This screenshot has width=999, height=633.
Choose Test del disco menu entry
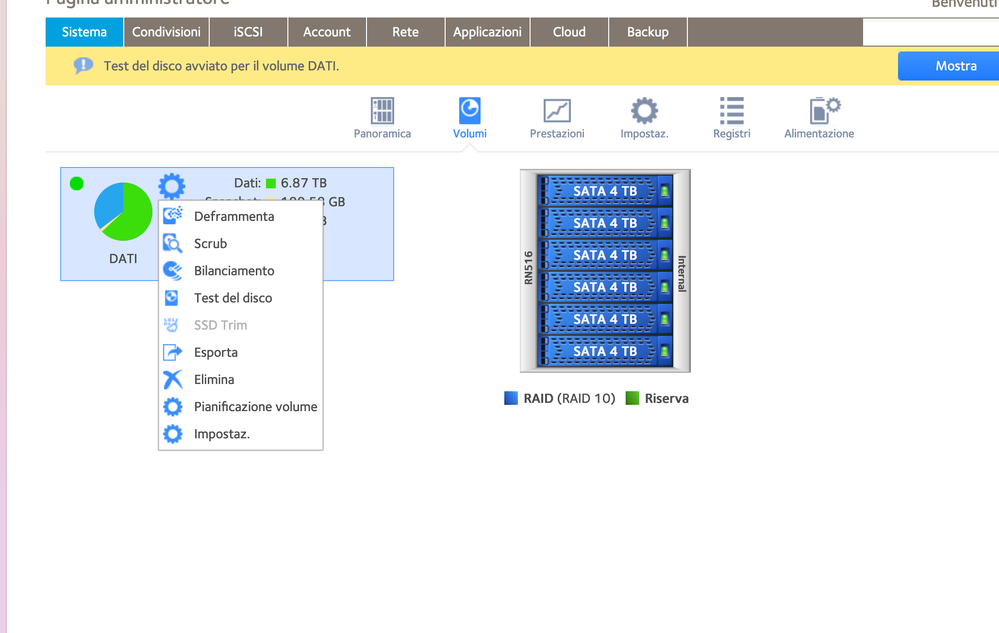[232, 298]
